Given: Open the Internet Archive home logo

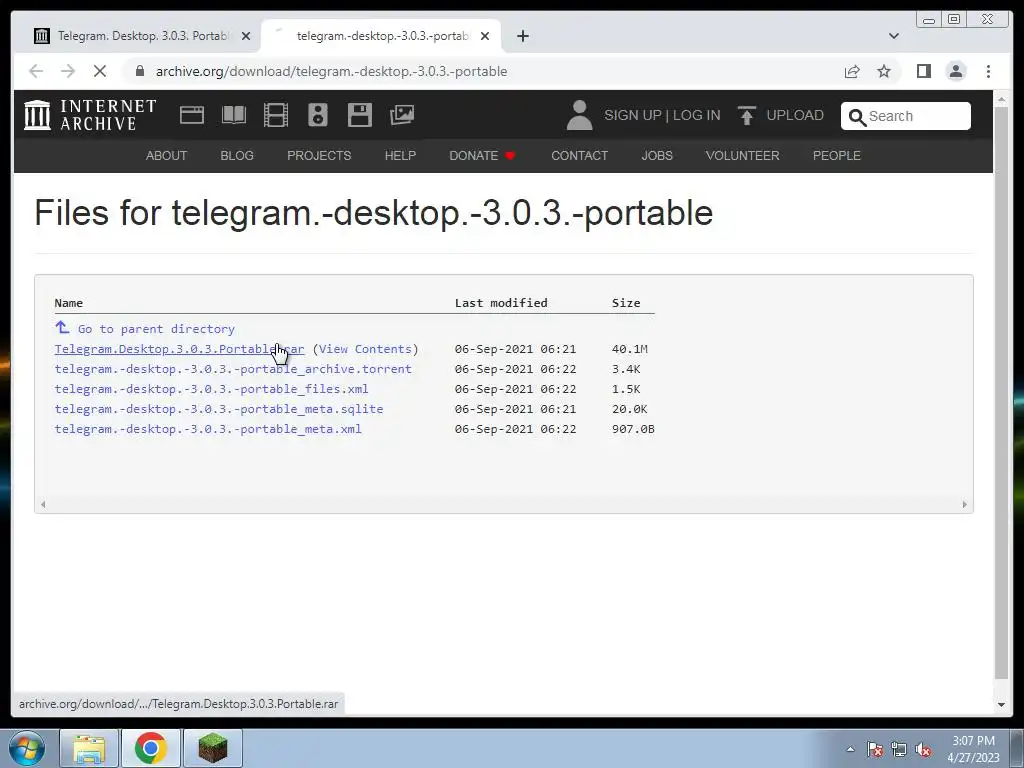Looking at the screenshot, I should (90, 115).
